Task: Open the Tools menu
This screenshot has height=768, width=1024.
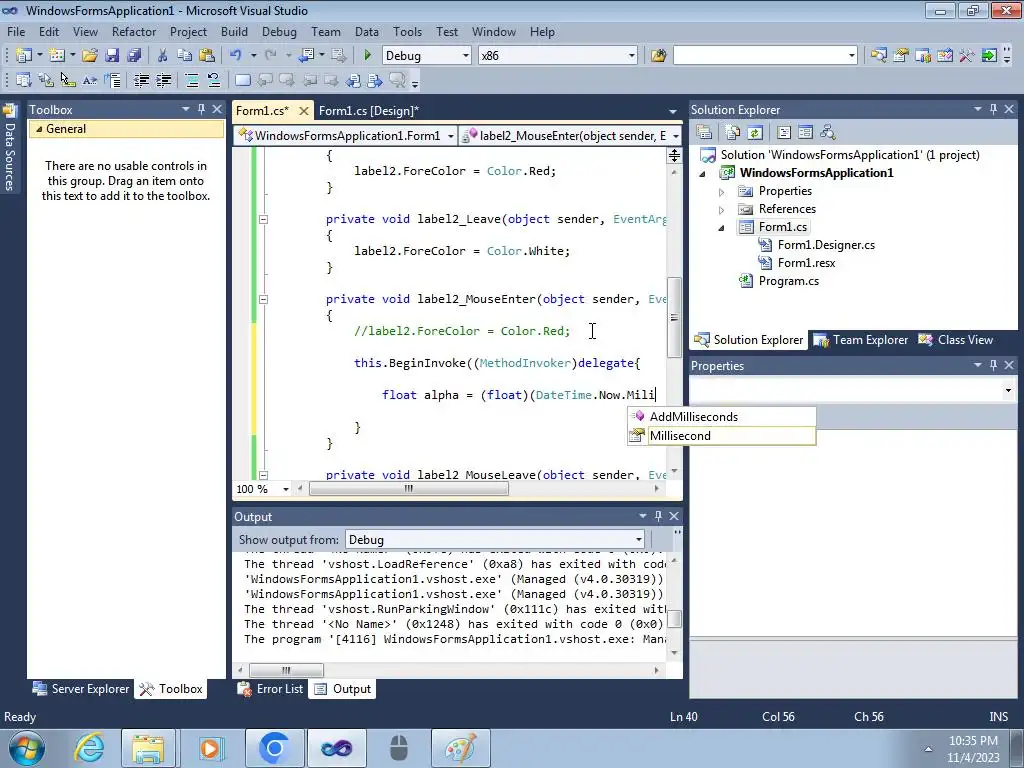Action: [407, 31]
